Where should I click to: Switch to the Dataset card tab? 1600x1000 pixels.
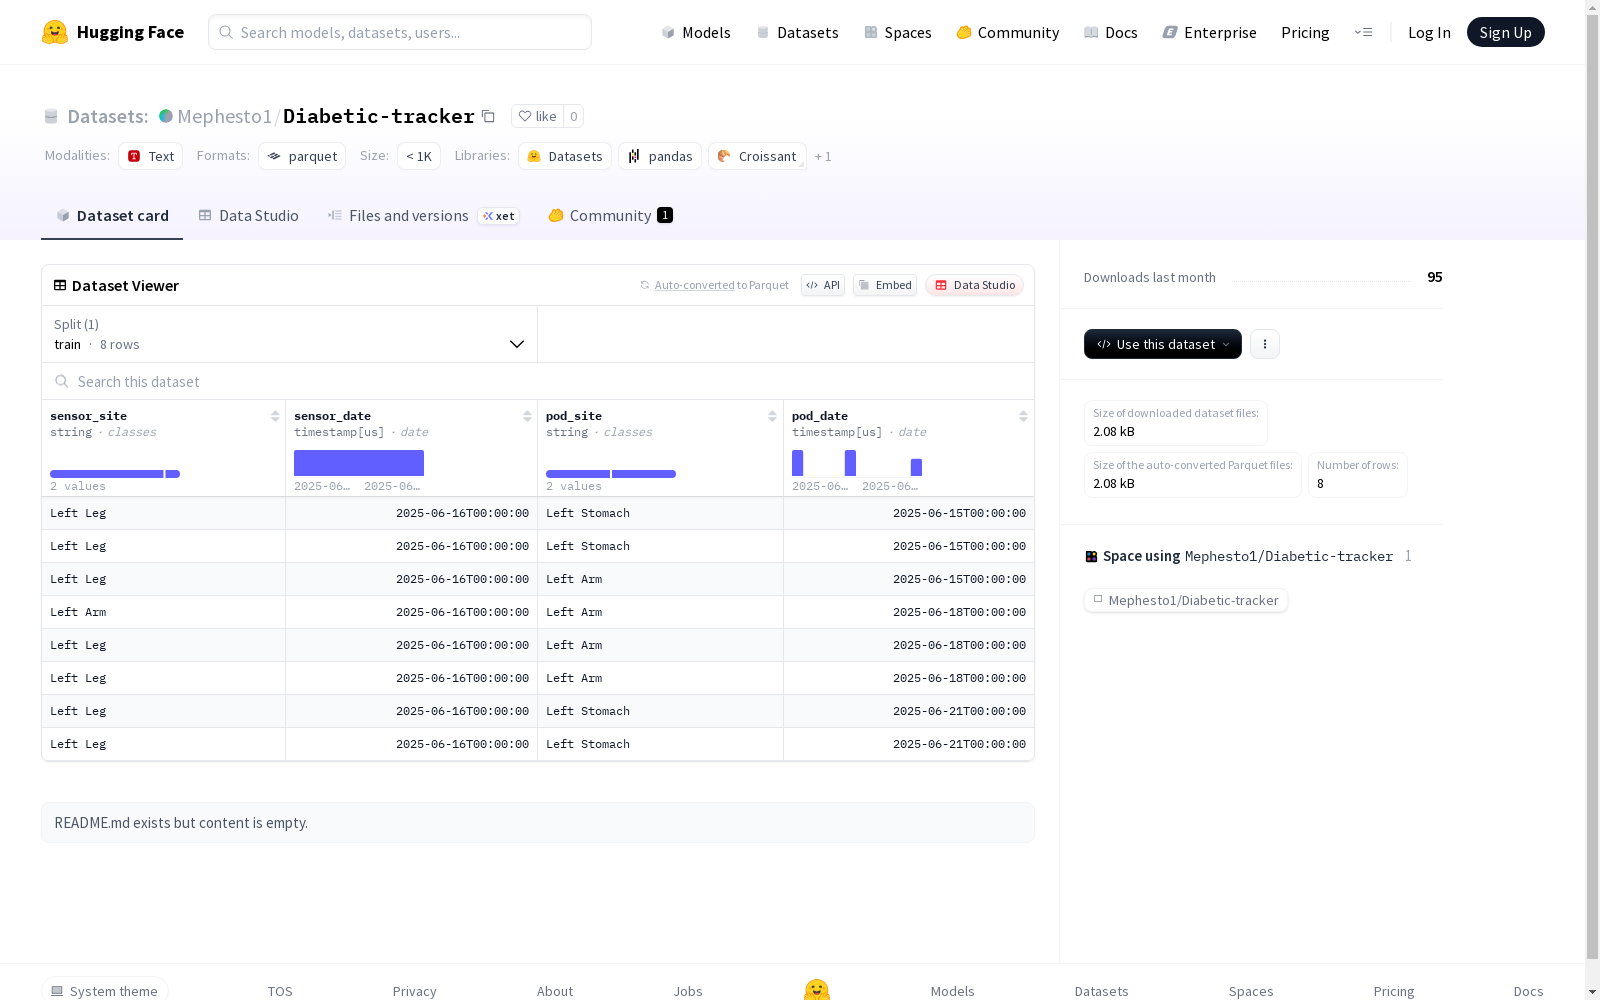[112, 216]
